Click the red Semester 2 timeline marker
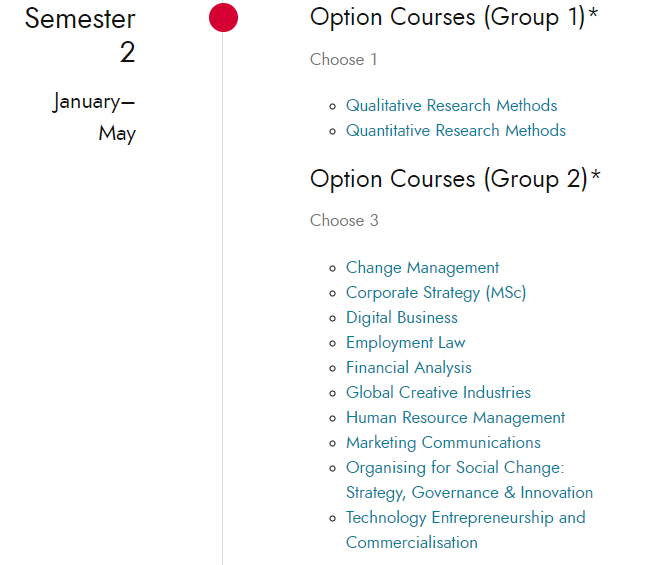Screen dimensions: 651x565 tap(223, 17)
